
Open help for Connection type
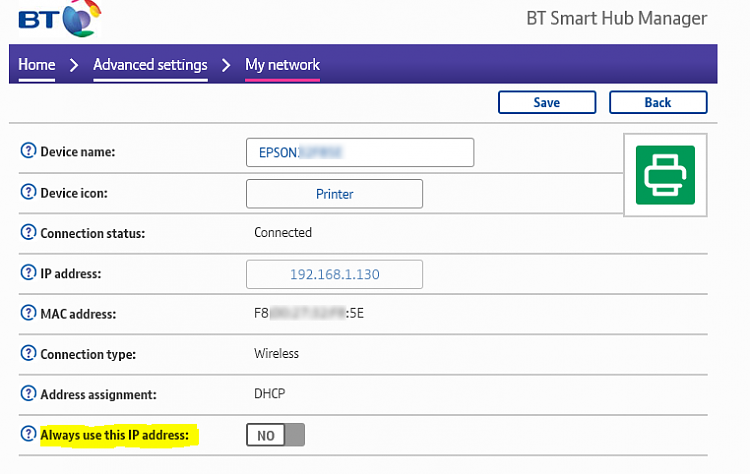pos(28,353)
